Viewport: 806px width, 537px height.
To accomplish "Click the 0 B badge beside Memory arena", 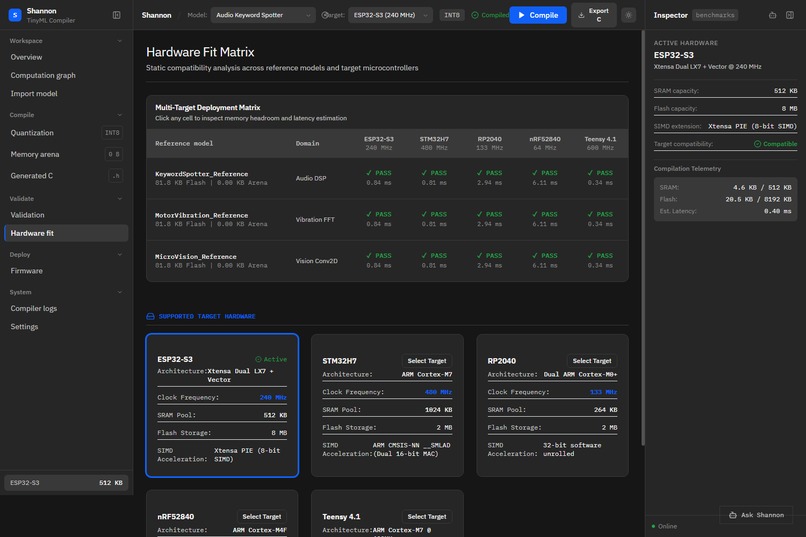I will tap(114, 154).
